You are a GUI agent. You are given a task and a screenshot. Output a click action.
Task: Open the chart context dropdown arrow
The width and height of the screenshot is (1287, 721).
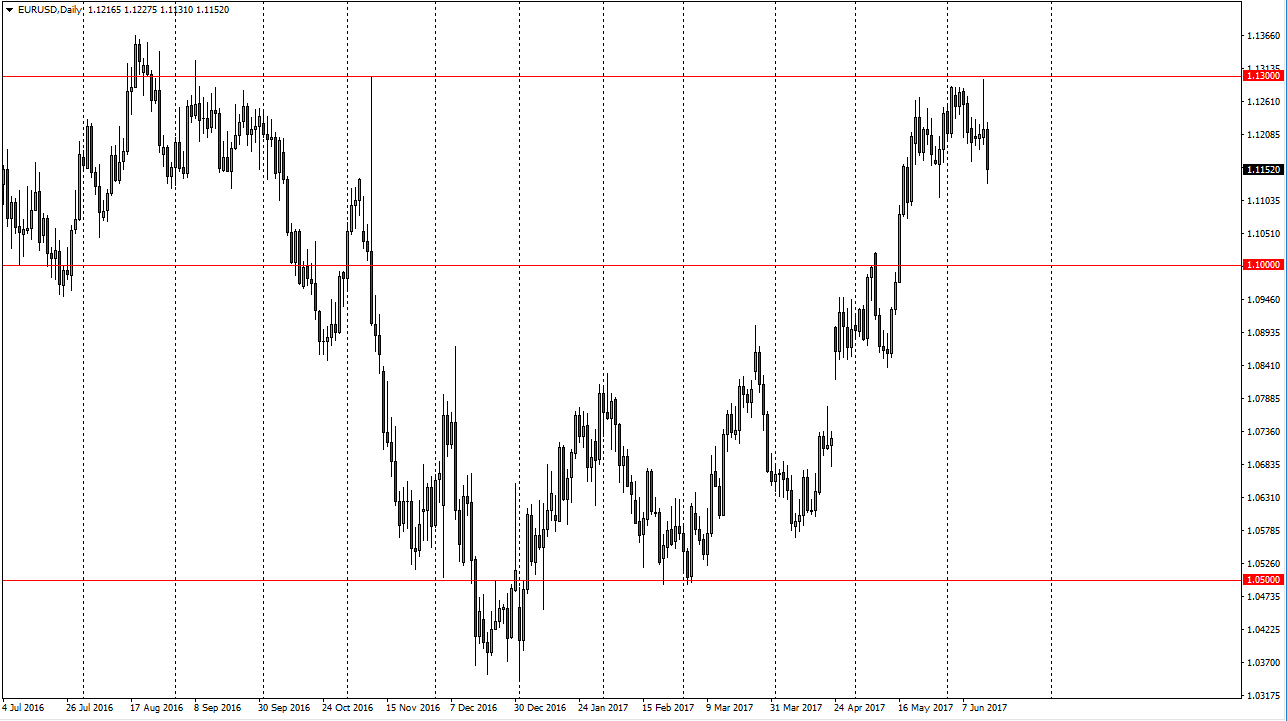pyautogui.click(x=9, y=8)
